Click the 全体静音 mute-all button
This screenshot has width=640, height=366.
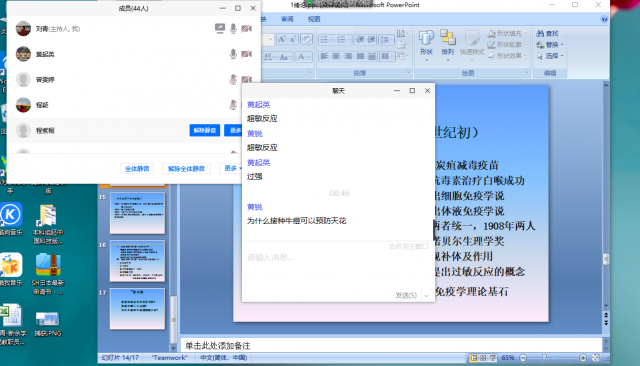pyautogui.click(x=137, y=169)
